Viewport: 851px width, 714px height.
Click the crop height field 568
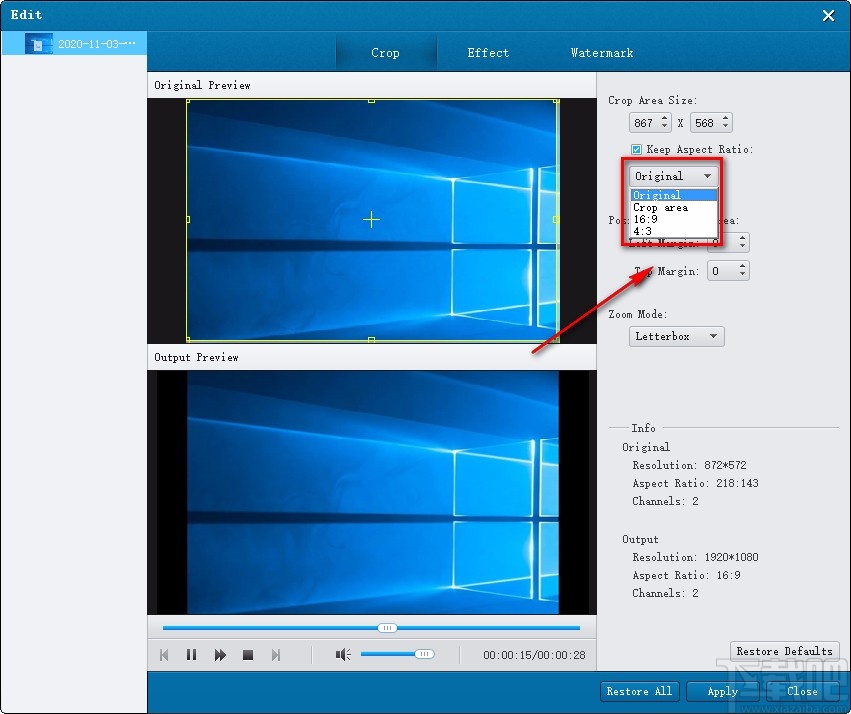click(704, 123)
